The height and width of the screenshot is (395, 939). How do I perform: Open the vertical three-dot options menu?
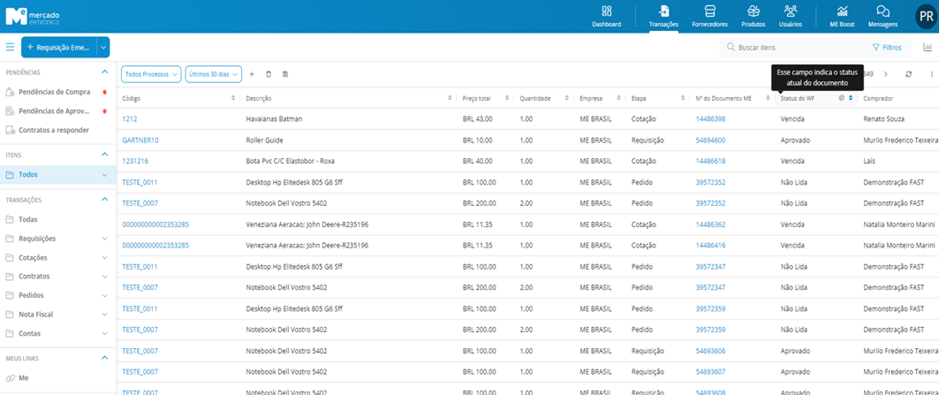pyautogui.click(x=932, y=74)
